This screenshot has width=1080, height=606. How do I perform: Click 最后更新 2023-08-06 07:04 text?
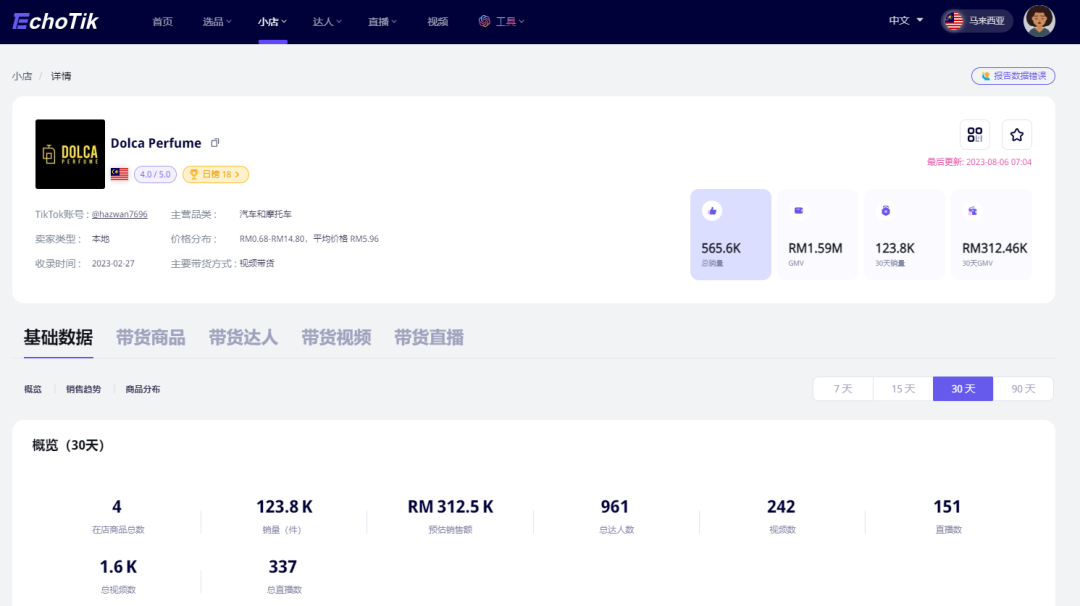[979, 162]
